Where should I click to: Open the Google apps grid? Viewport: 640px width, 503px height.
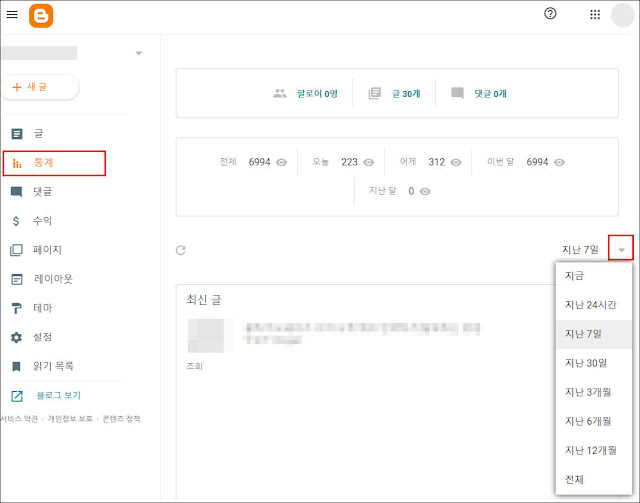click(x=595, y=15)
